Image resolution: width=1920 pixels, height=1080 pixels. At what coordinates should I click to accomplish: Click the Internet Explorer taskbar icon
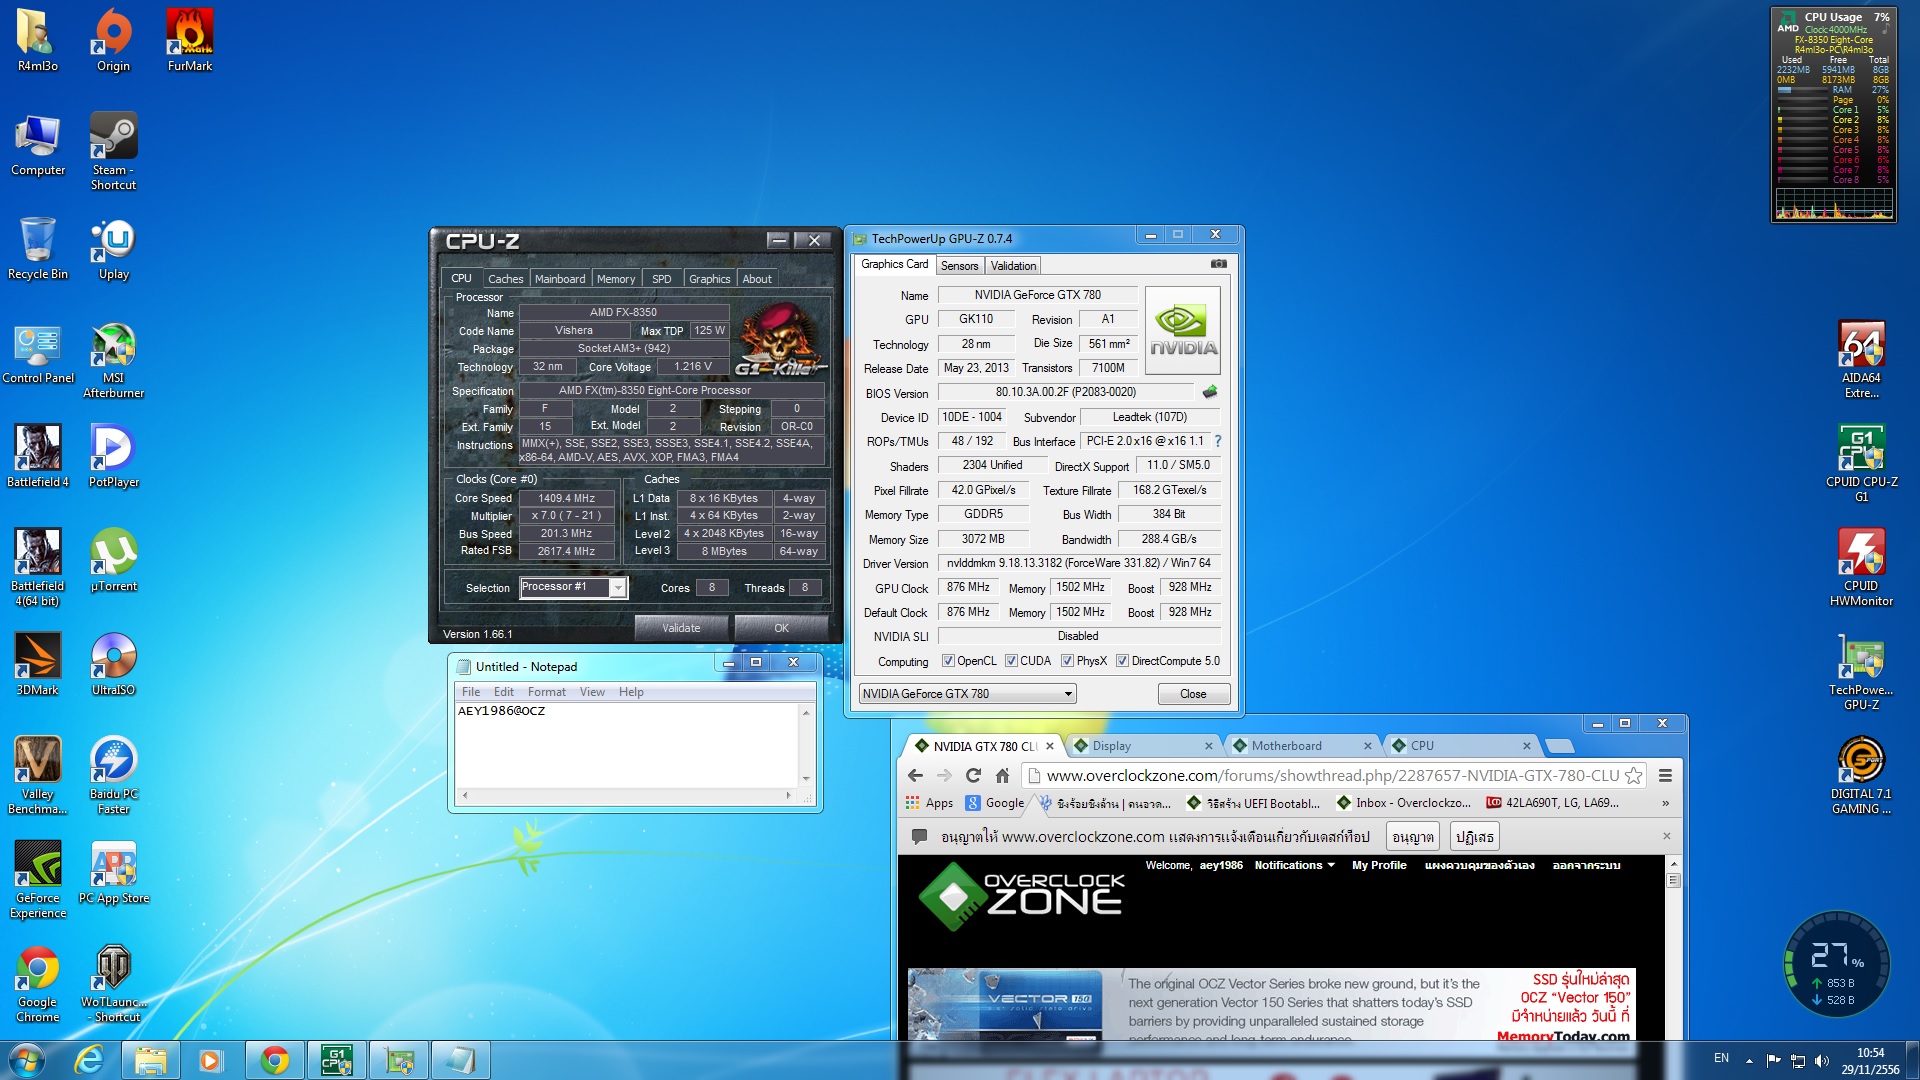pyautogui.click(x=89, y=1060)
